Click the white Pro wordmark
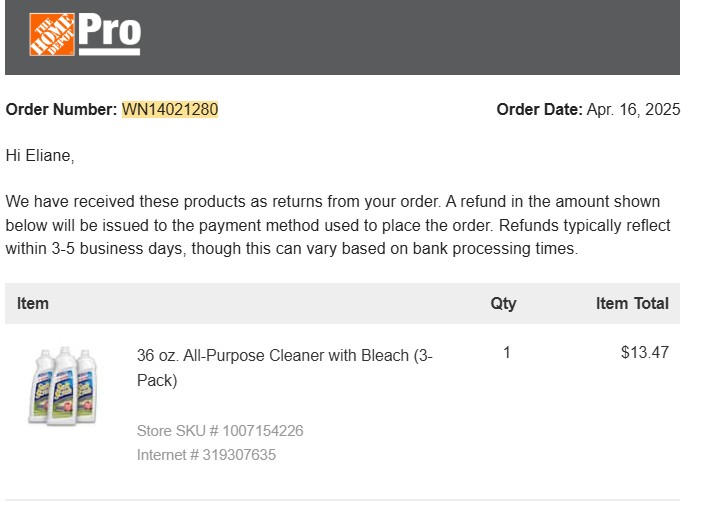The width and height of the screenshot is (702, 516). coord(109,32)
